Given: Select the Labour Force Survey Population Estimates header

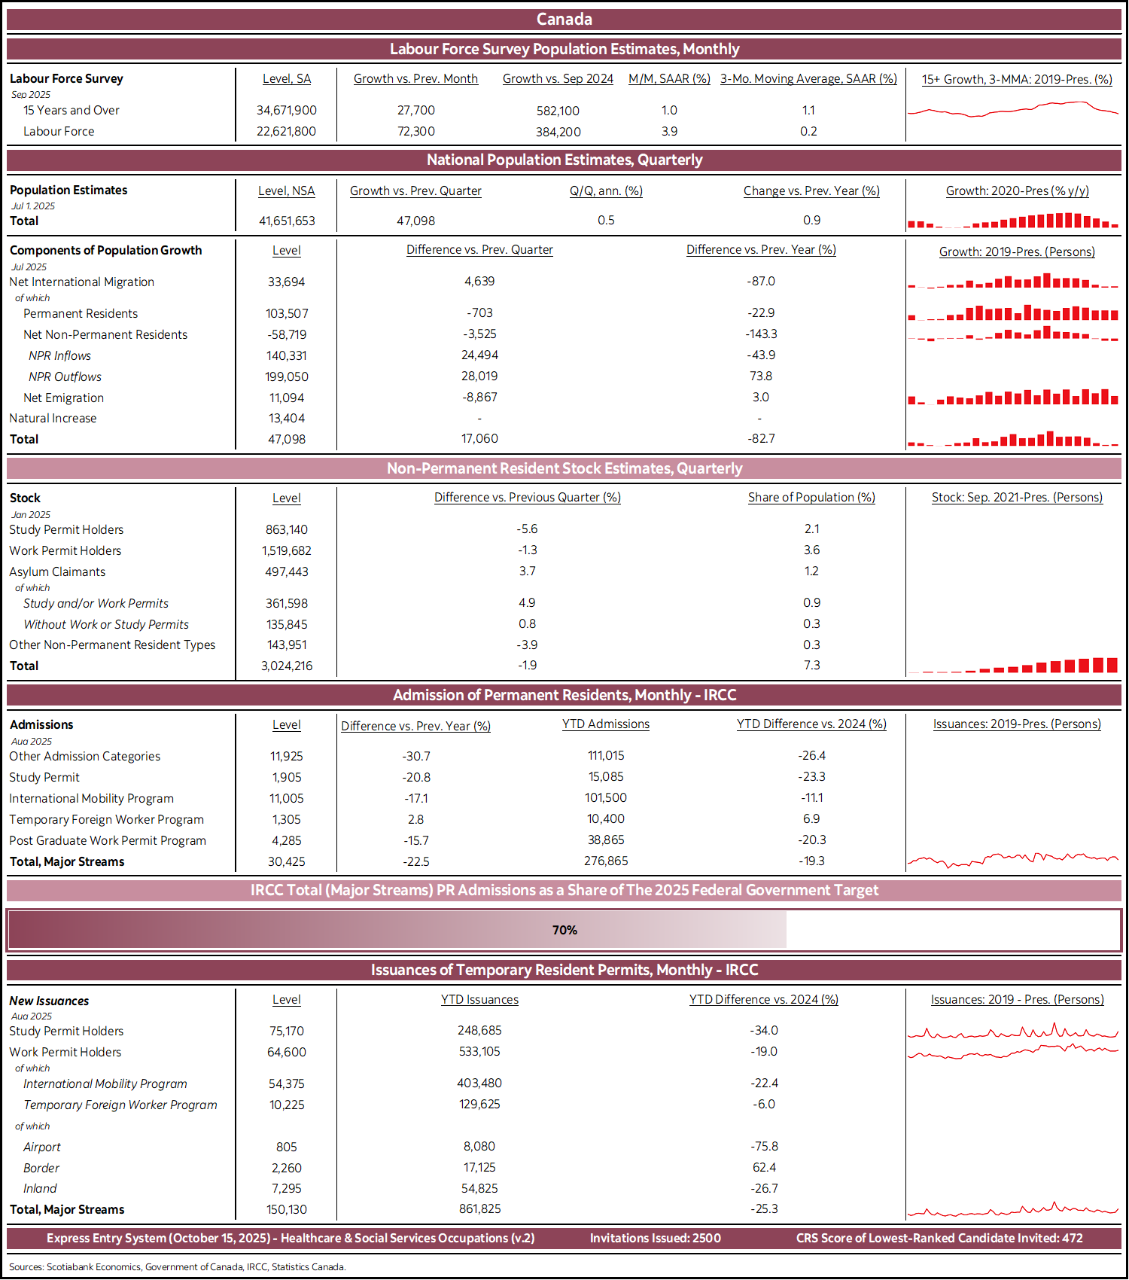Looking at the screenshot, I should pyautogui.click(x=564, y=49).
